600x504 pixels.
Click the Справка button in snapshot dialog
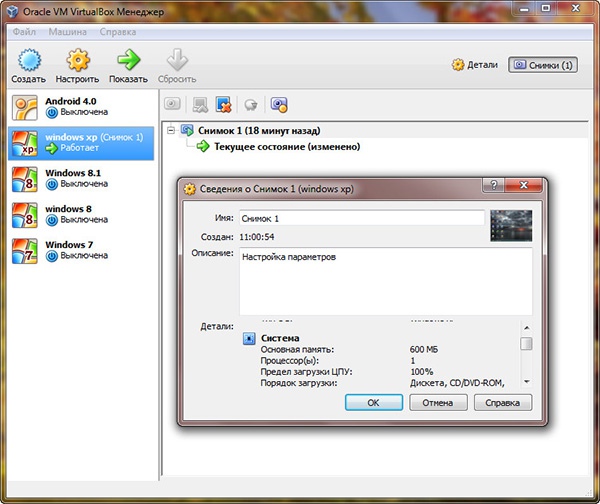[x=502, y=402]
